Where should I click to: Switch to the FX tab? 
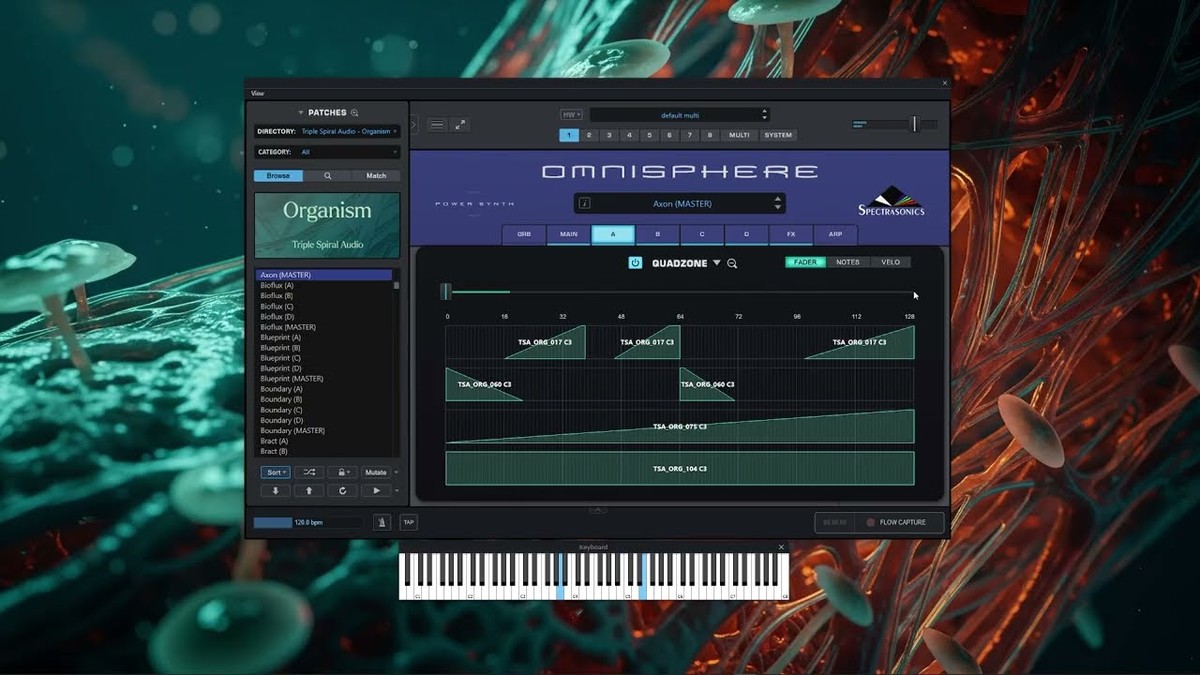[791, 234]
